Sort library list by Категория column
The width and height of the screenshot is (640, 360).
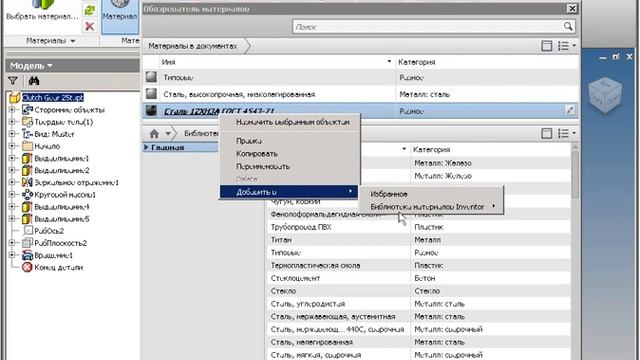tap(490, 149)
